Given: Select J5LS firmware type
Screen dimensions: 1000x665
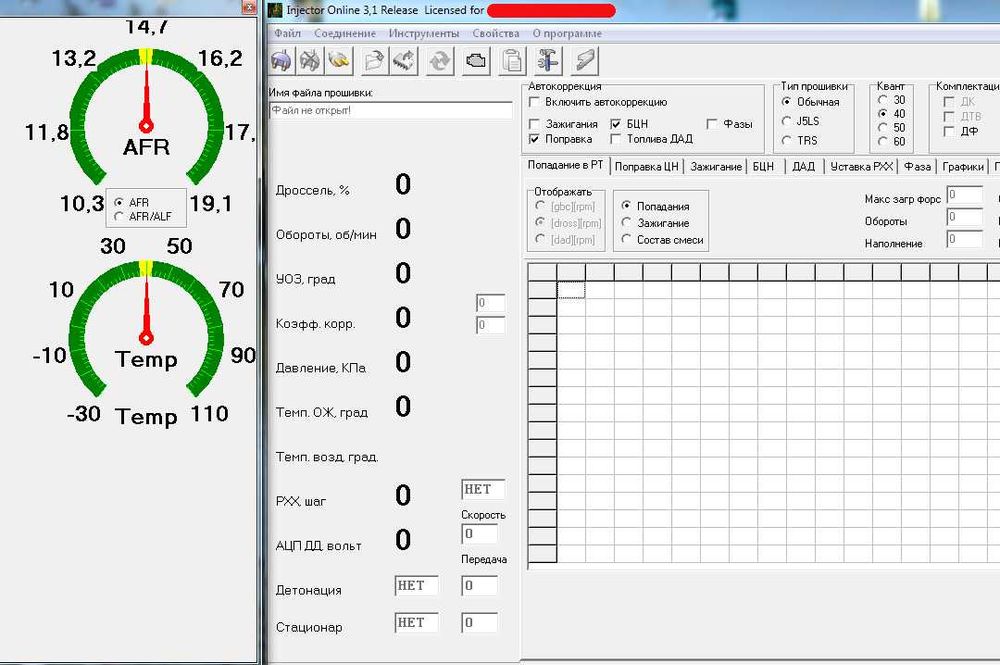Looking at the screenshot, I should (x=786, y=121).
